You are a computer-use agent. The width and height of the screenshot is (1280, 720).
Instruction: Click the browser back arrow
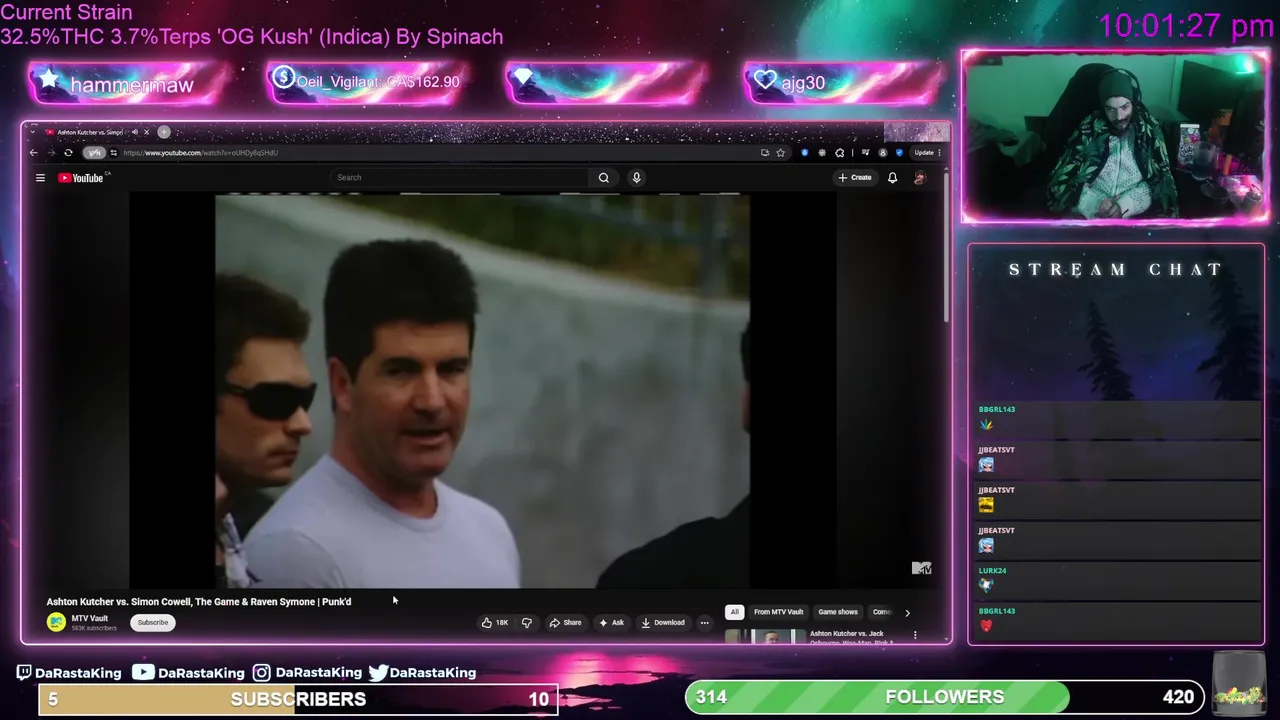coord(33,153)
